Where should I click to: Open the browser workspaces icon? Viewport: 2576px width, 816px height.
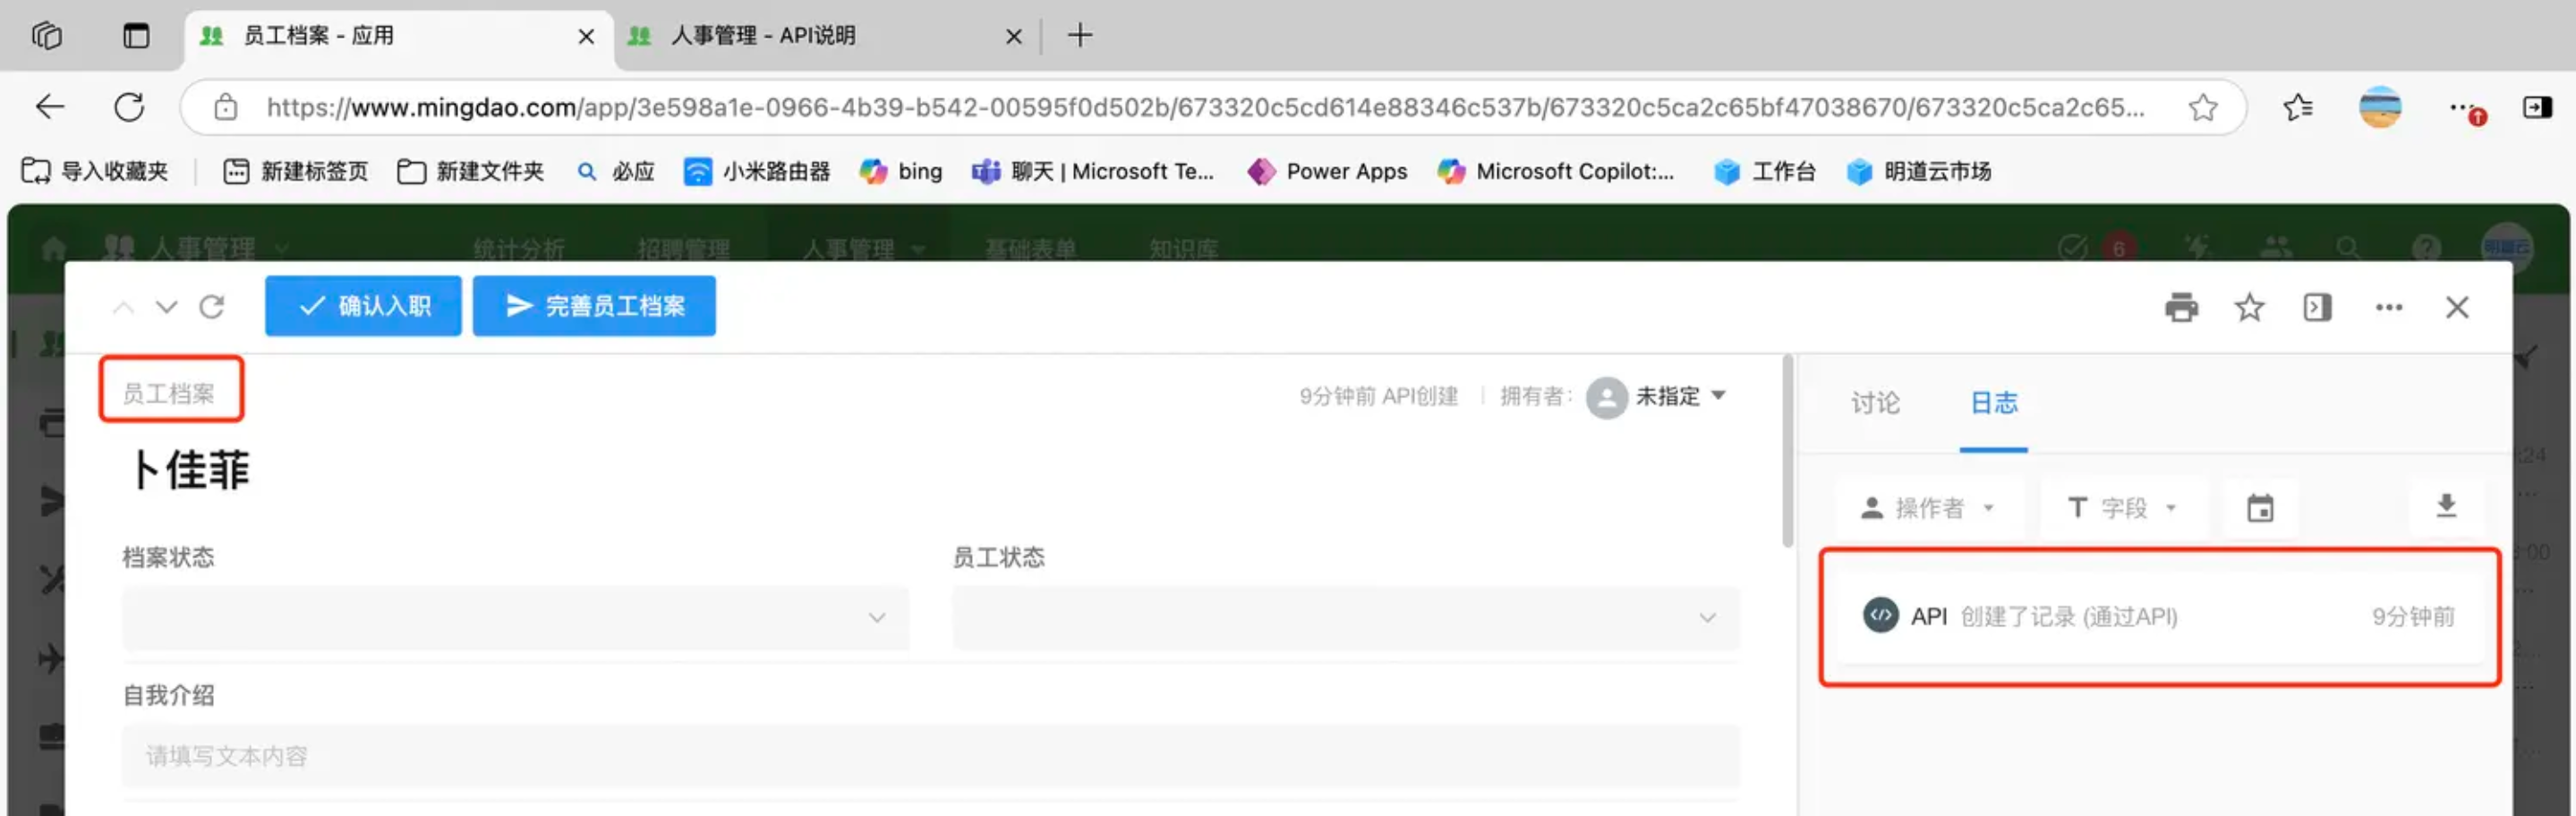click(47, 36)
